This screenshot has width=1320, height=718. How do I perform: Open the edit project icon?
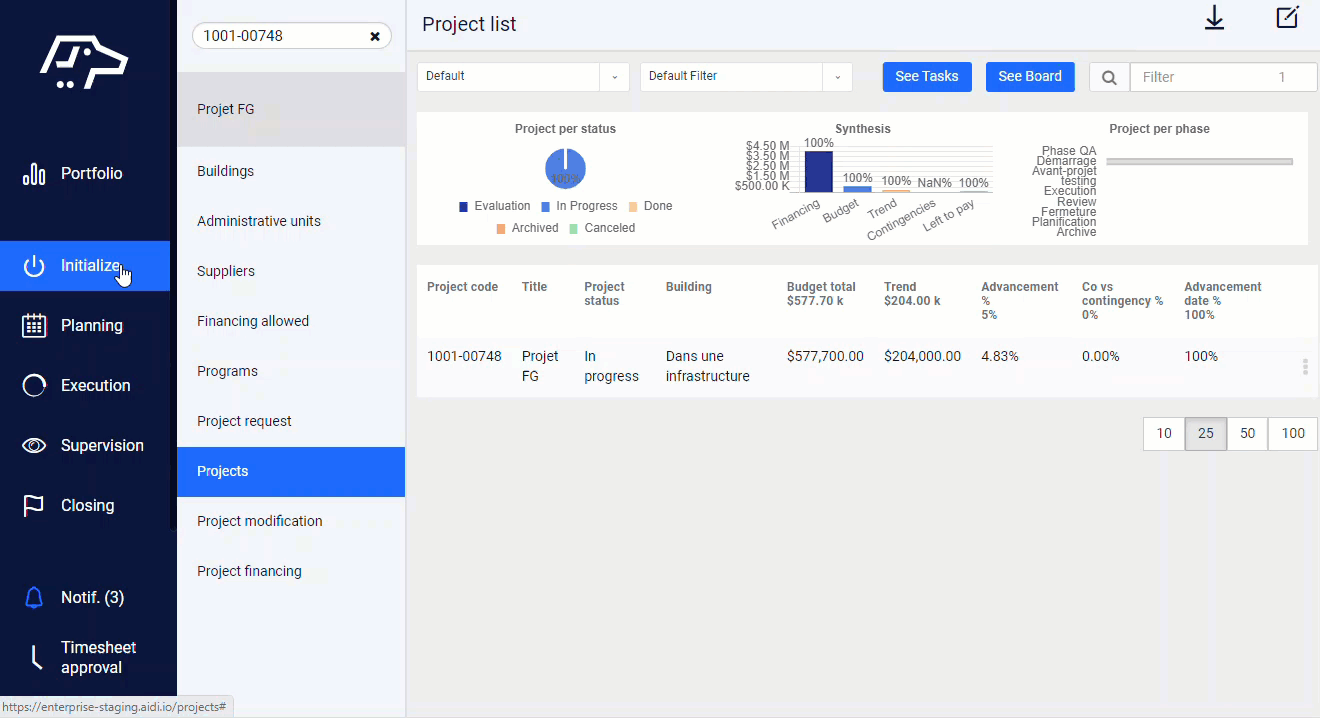[x=1287, y=17]
